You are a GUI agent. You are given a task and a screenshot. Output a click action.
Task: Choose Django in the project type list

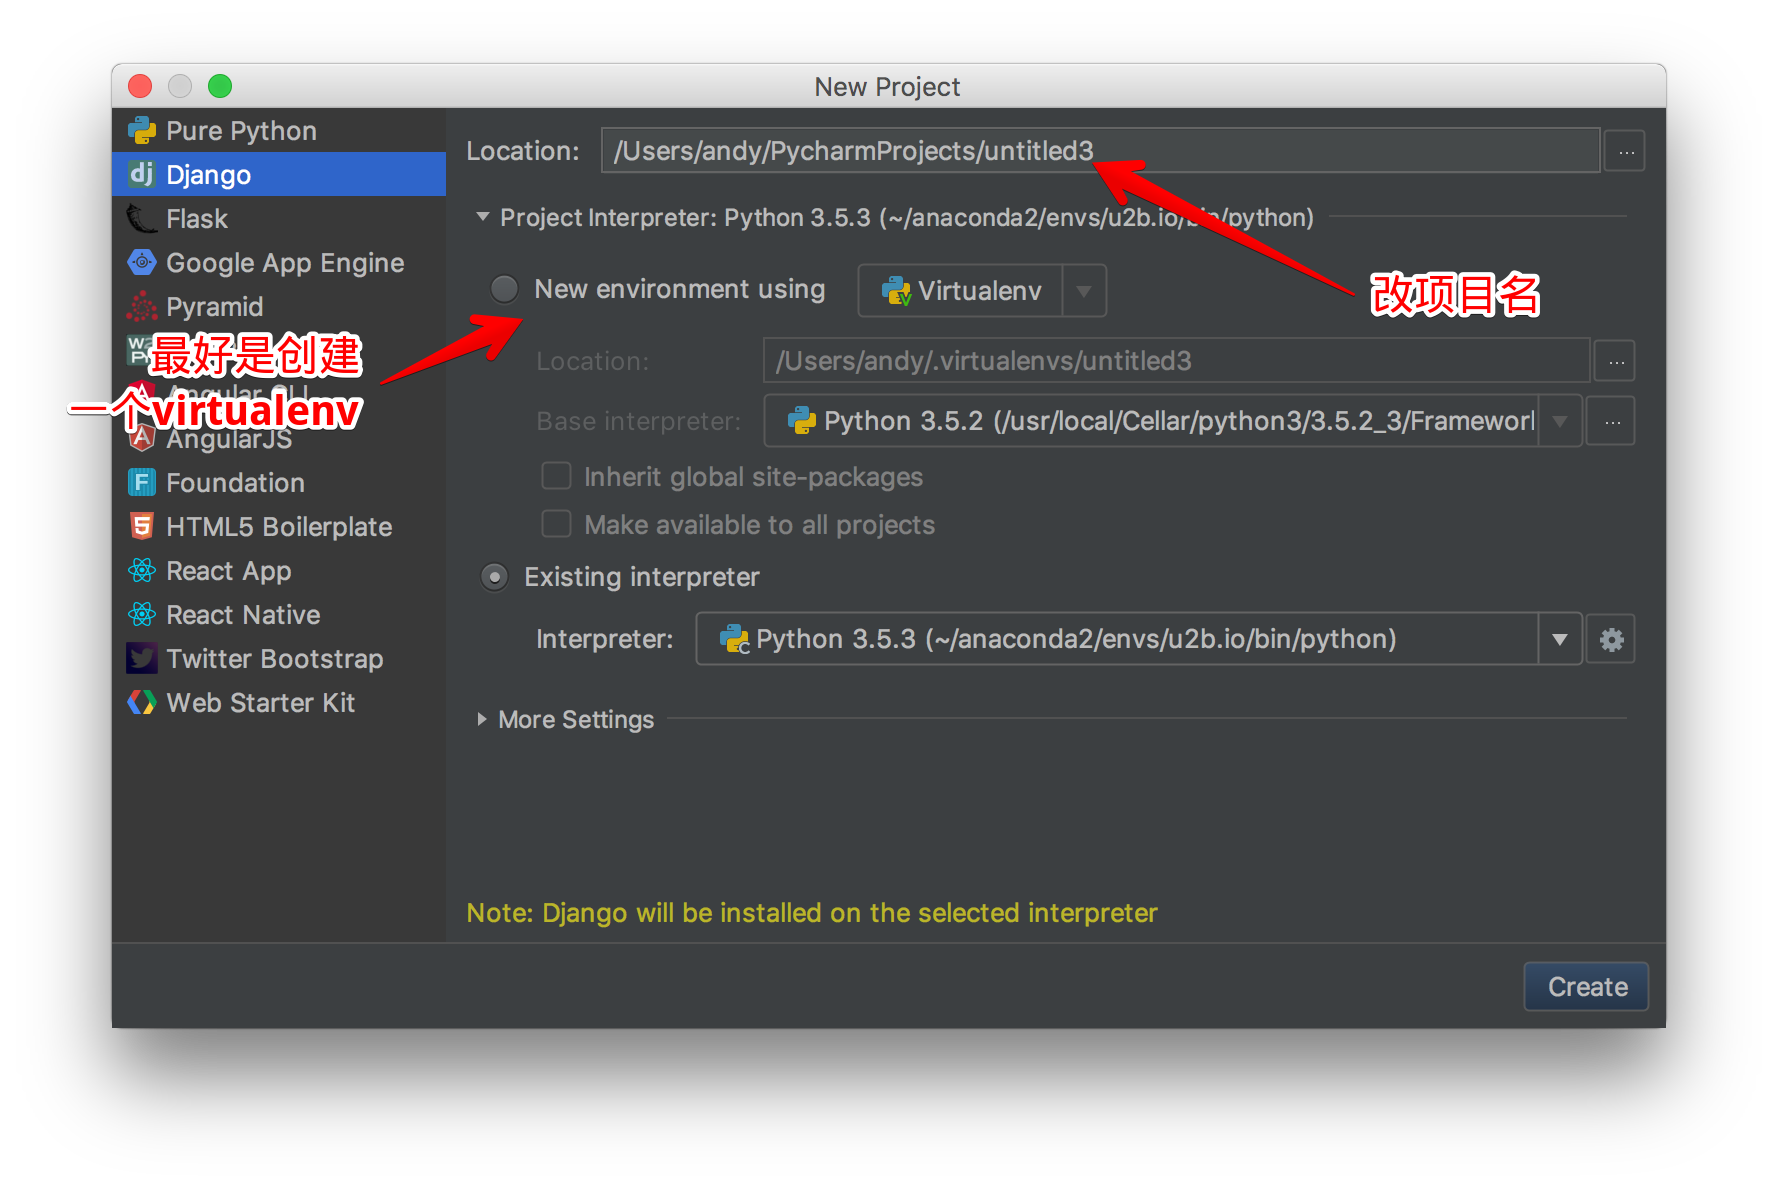tap(208, 175)
